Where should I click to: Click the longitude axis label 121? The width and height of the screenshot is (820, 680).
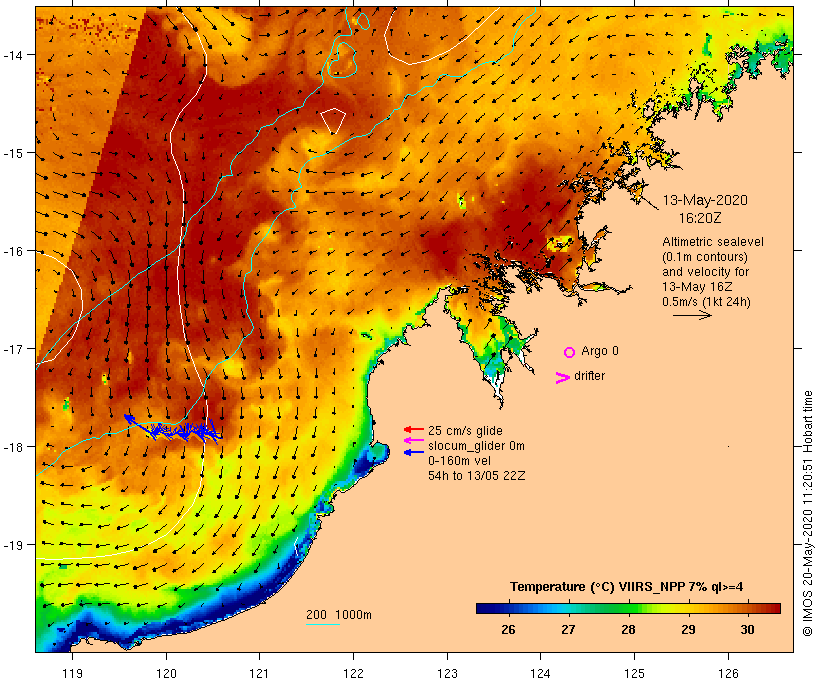point(259,674)
